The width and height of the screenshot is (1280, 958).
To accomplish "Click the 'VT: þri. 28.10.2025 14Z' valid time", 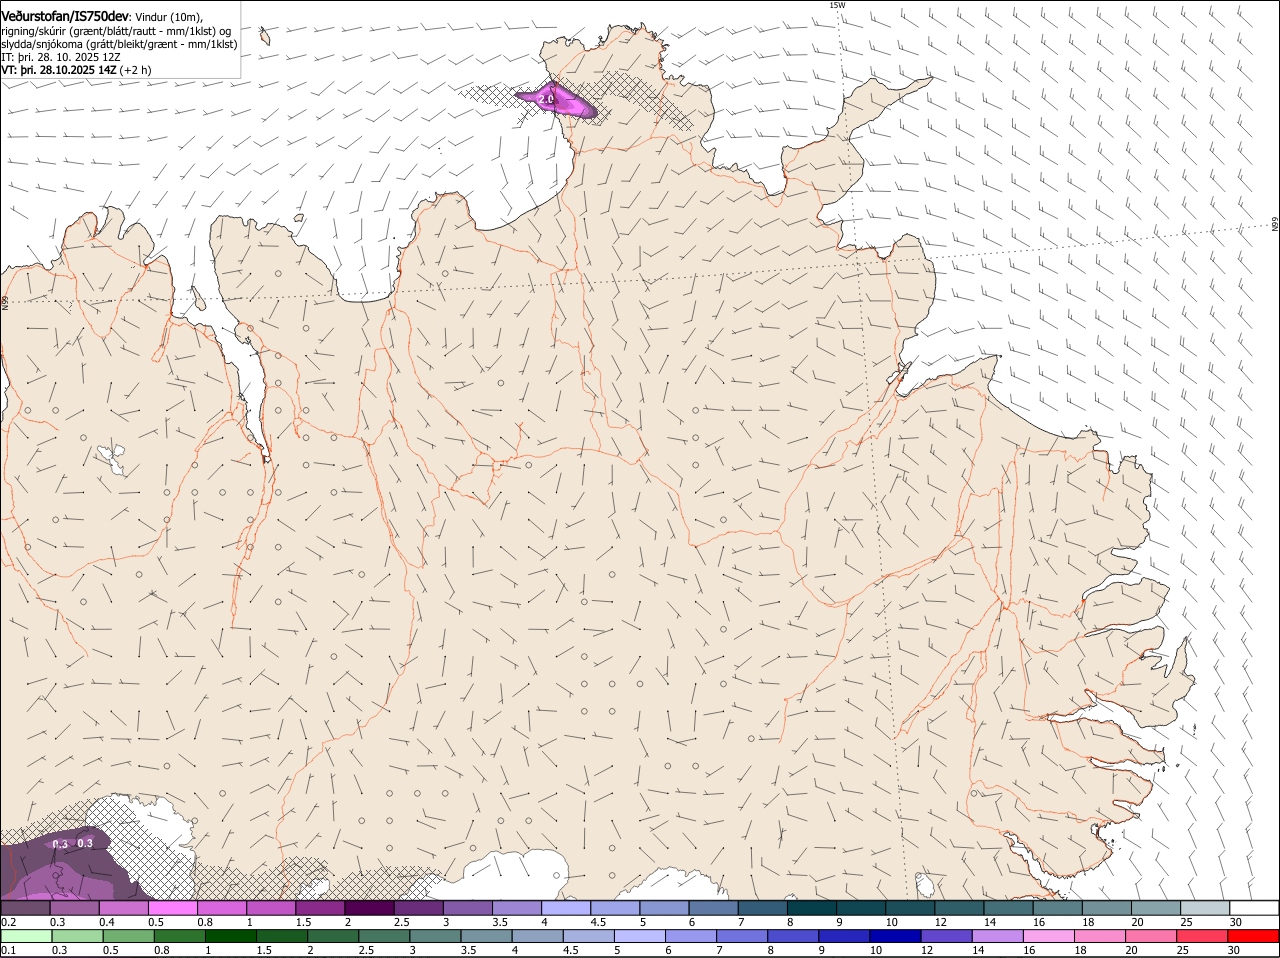I will pos(59,70).
